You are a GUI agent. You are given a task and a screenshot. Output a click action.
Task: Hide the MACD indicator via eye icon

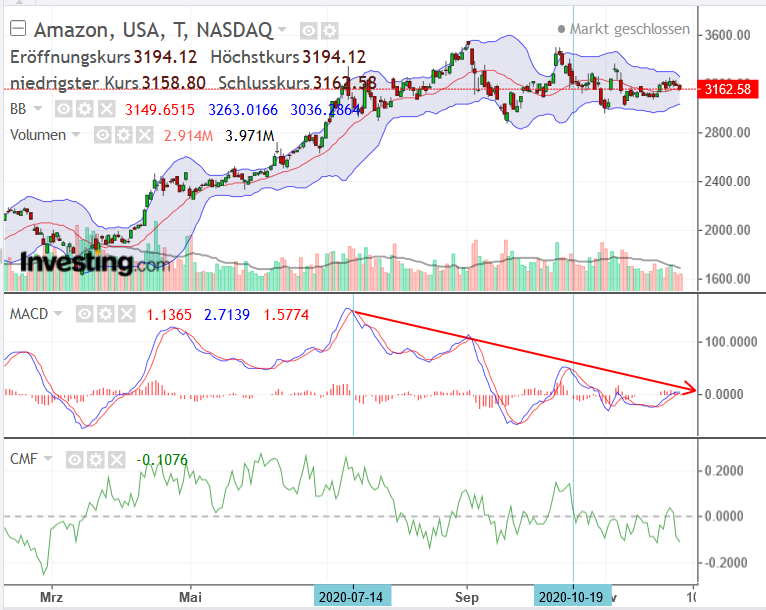click(84, 314)
